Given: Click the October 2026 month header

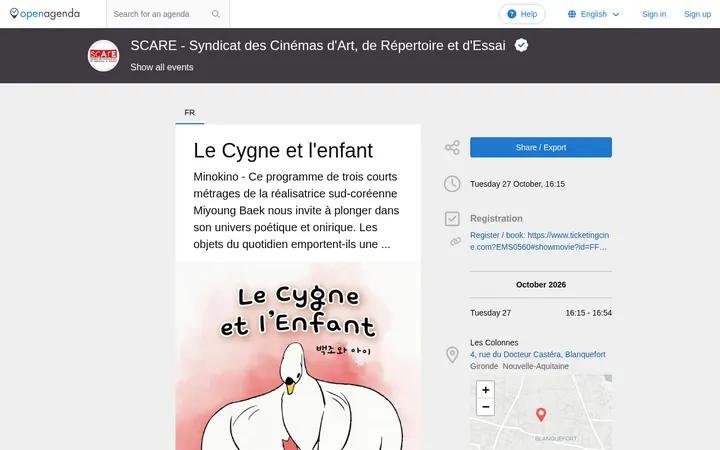Looking at the screenshot, I should (541, 285).
